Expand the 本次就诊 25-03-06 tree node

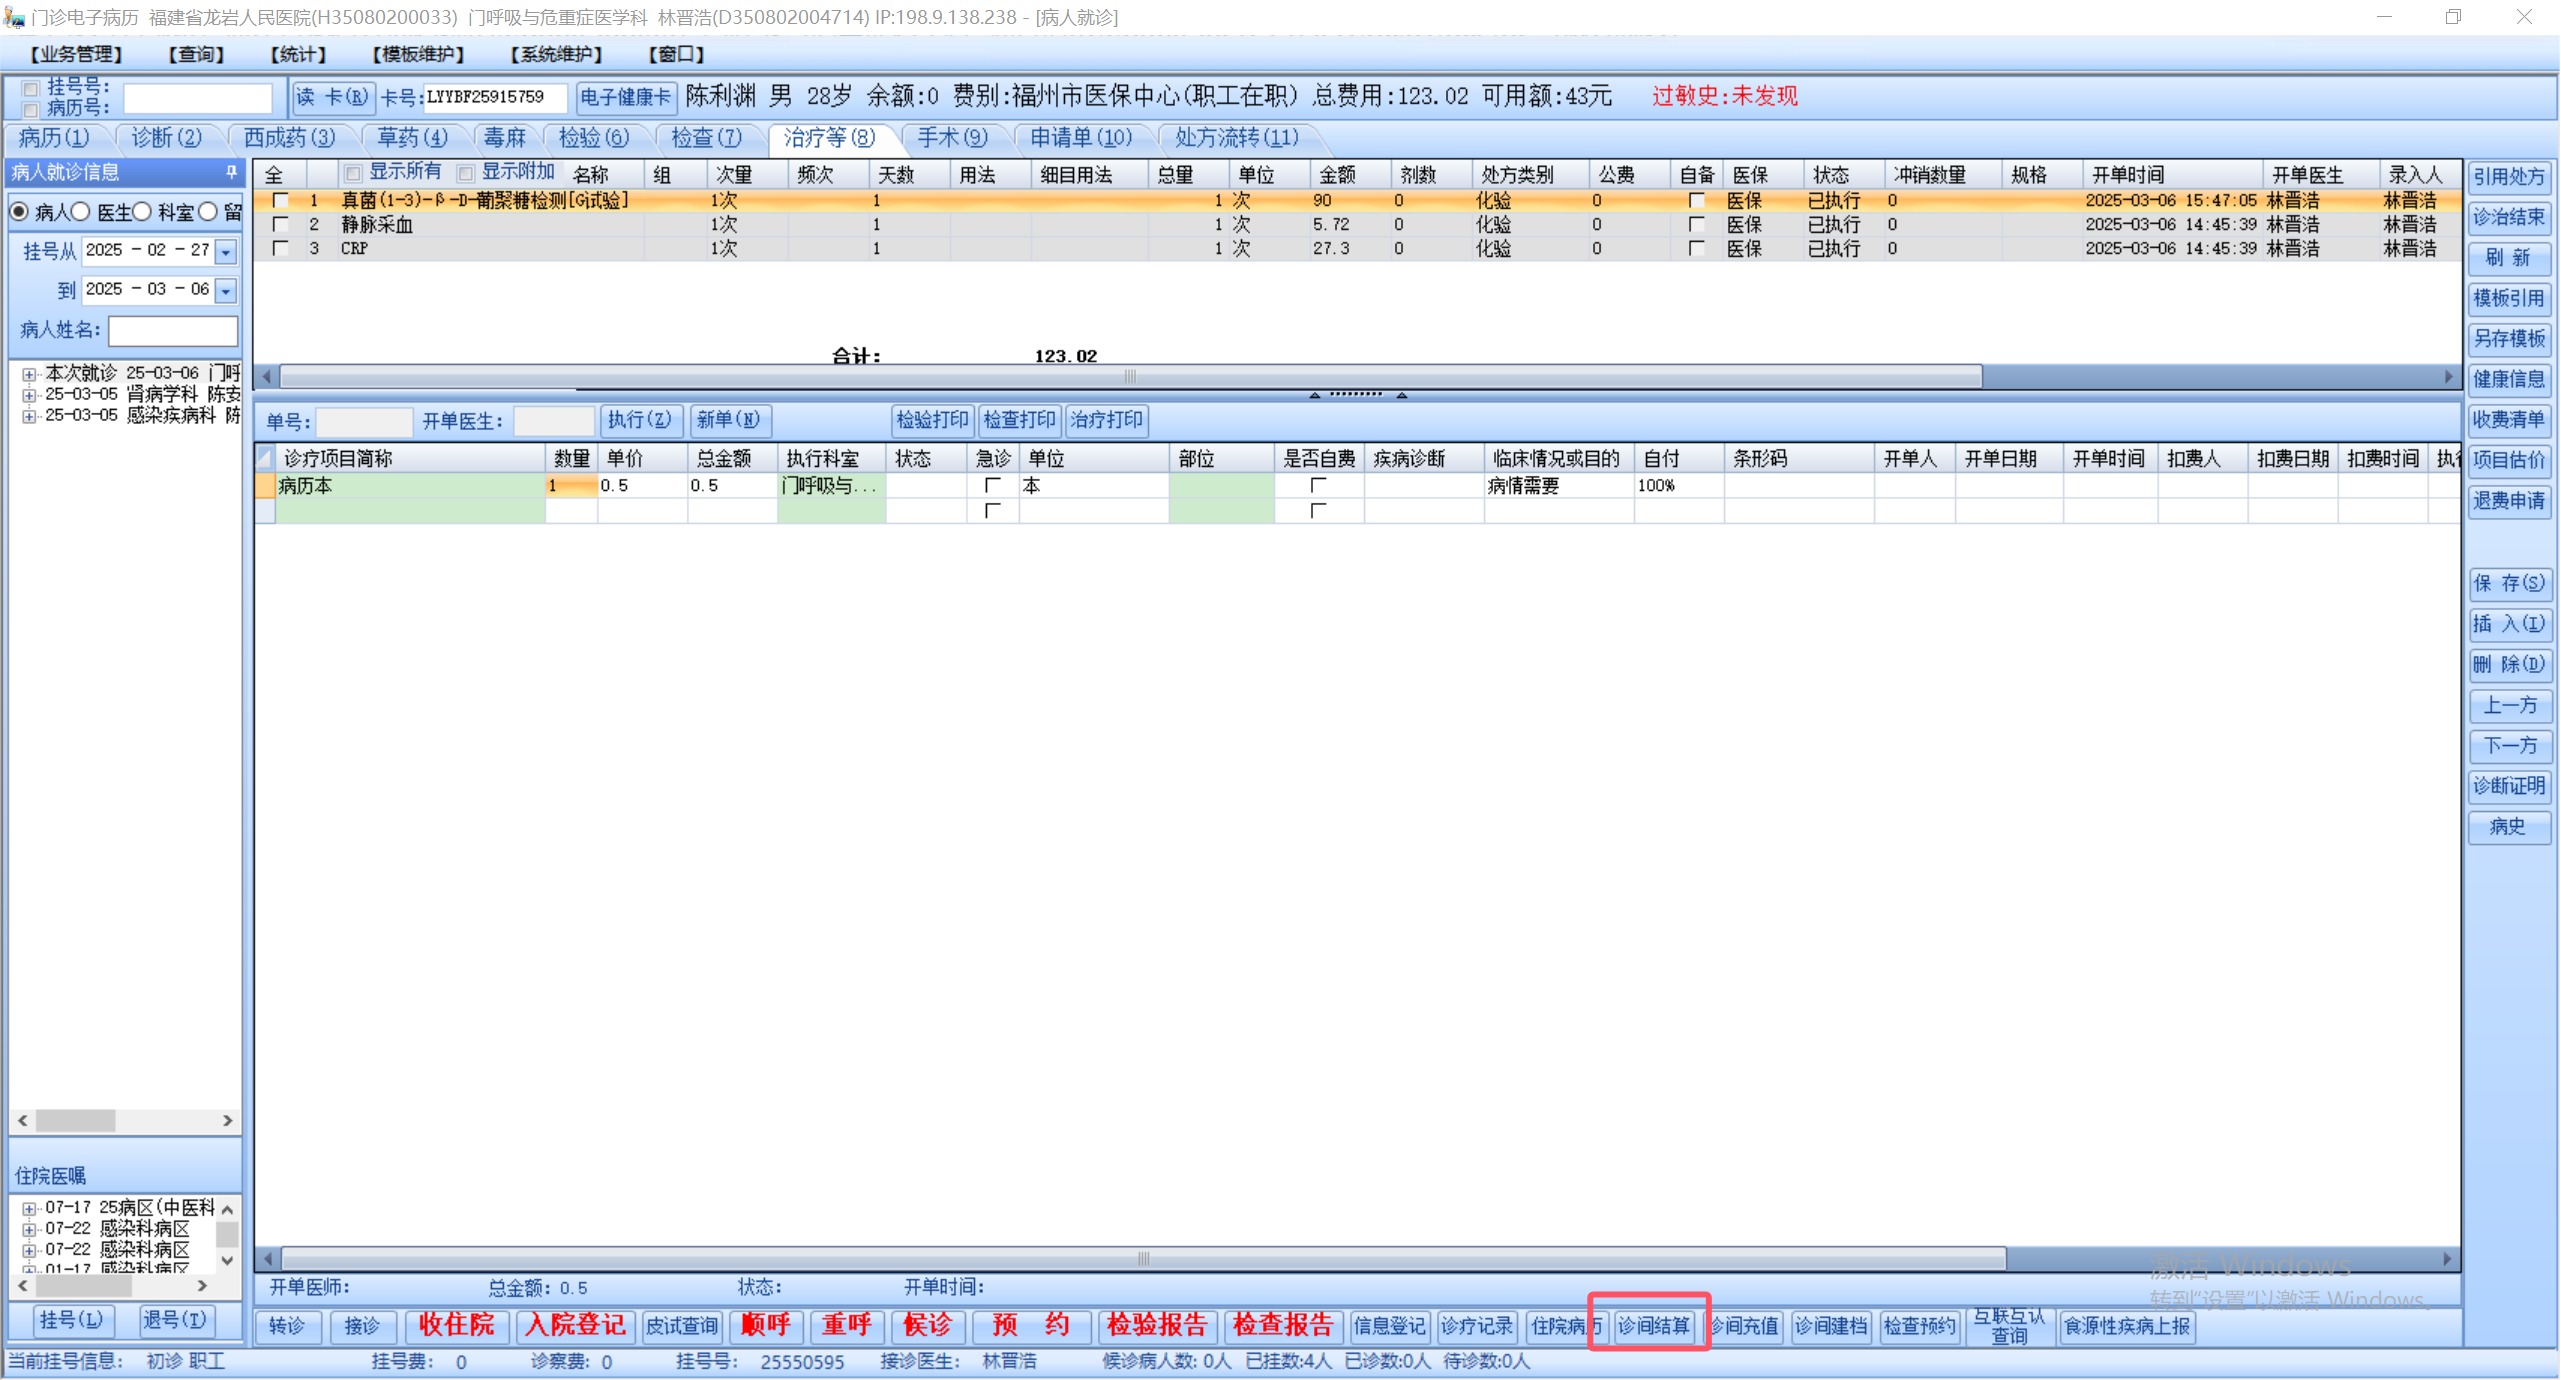29,374
